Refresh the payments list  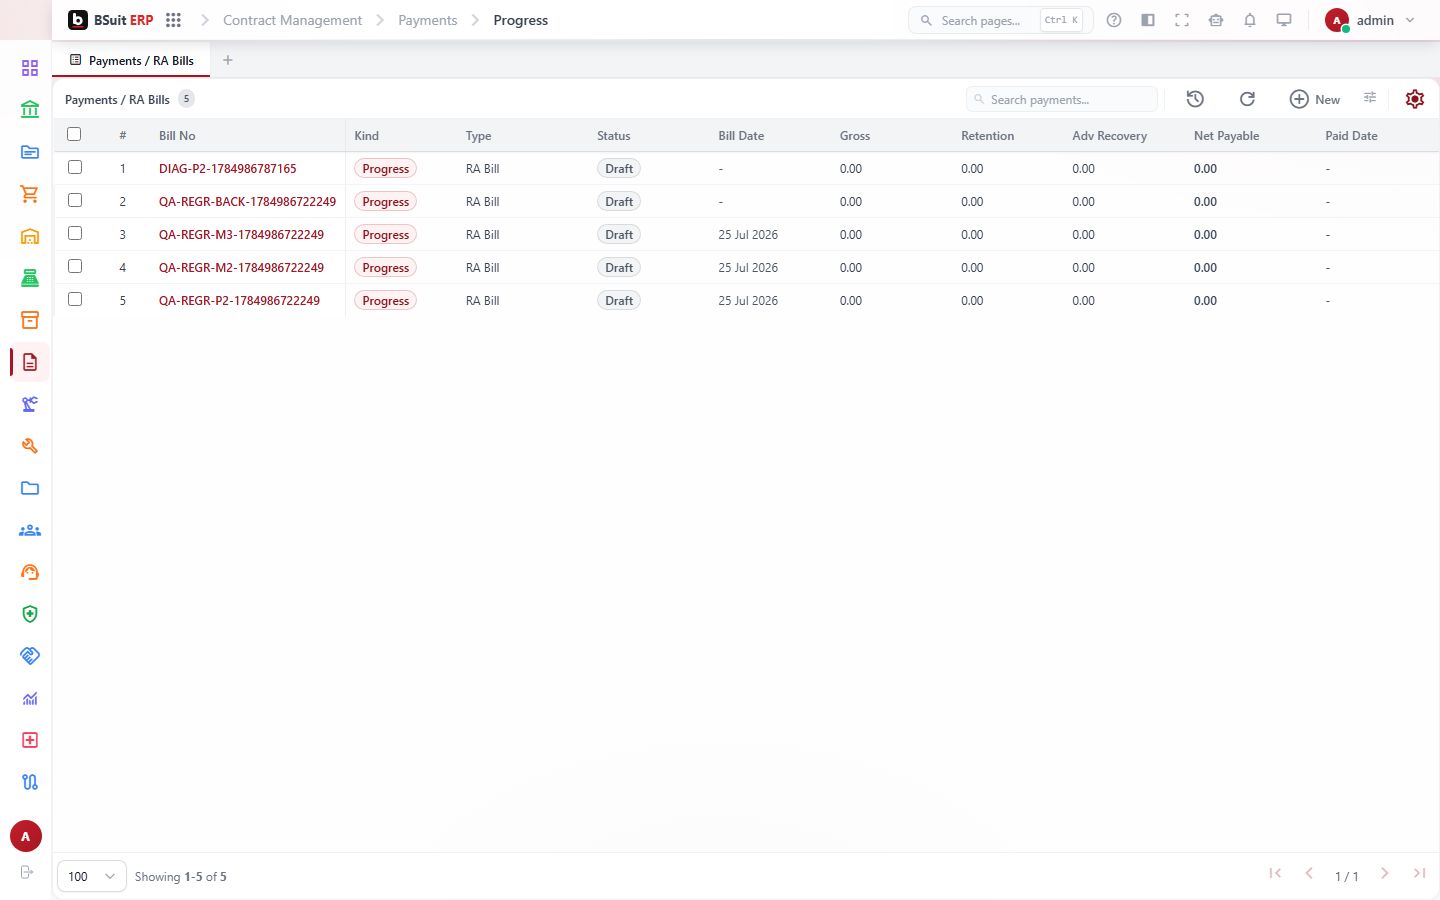1247,99
